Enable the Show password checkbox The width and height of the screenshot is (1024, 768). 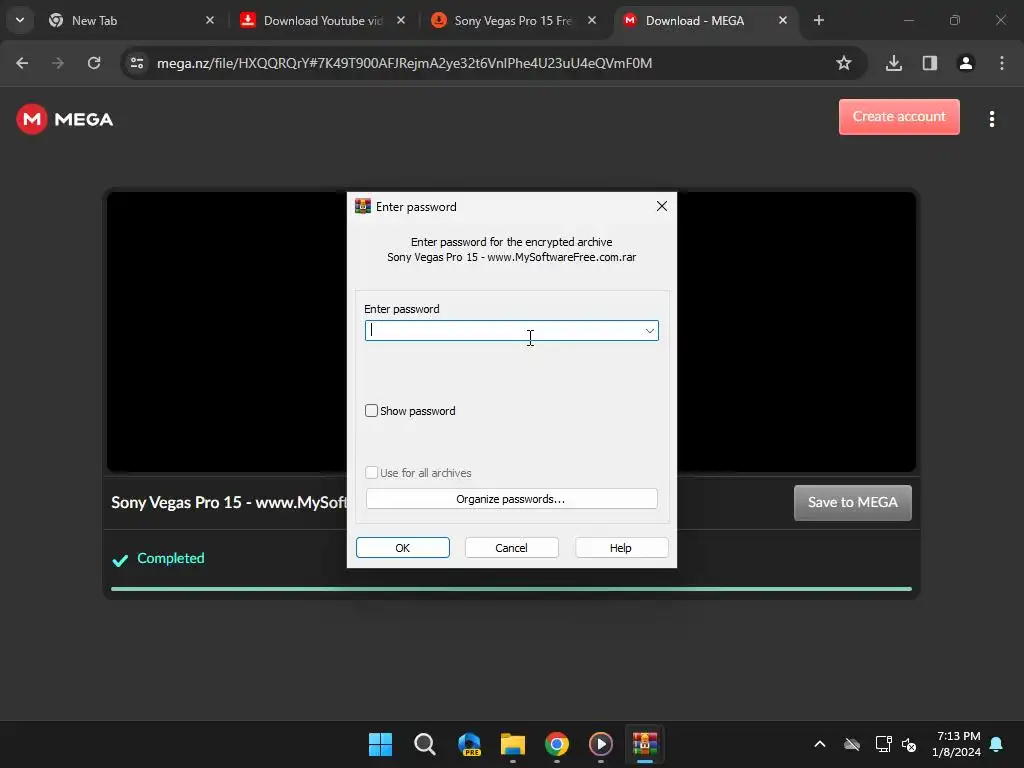371,411
